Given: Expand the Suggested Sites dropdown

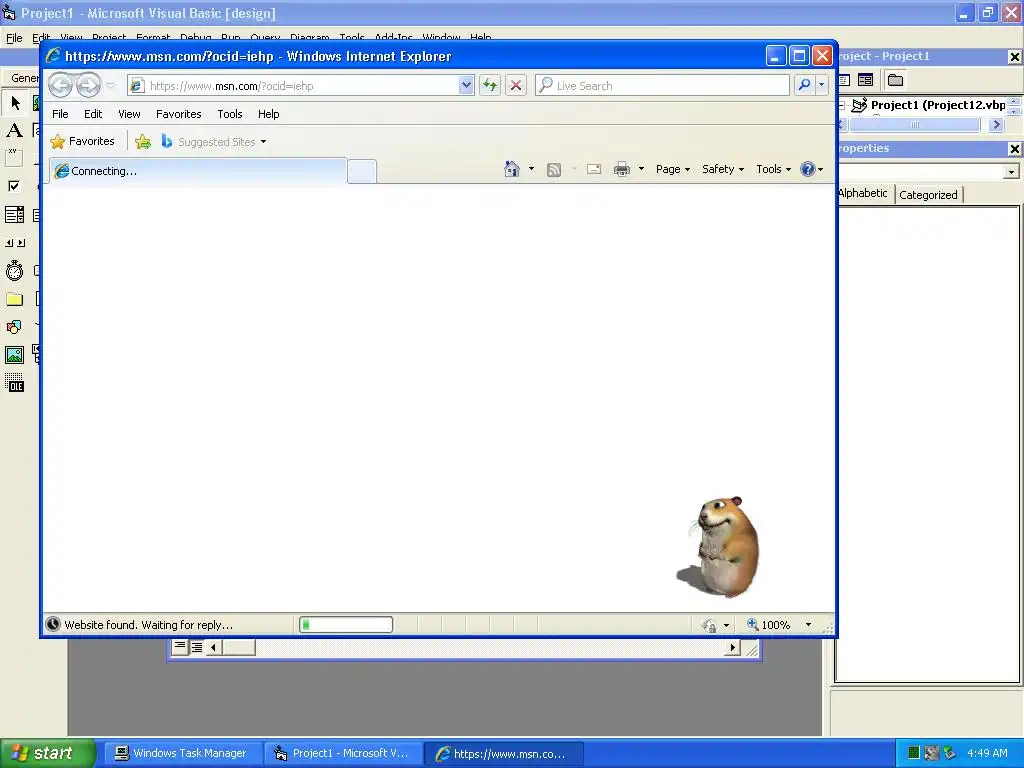Looking at the screenshot, I should point(263,142).
